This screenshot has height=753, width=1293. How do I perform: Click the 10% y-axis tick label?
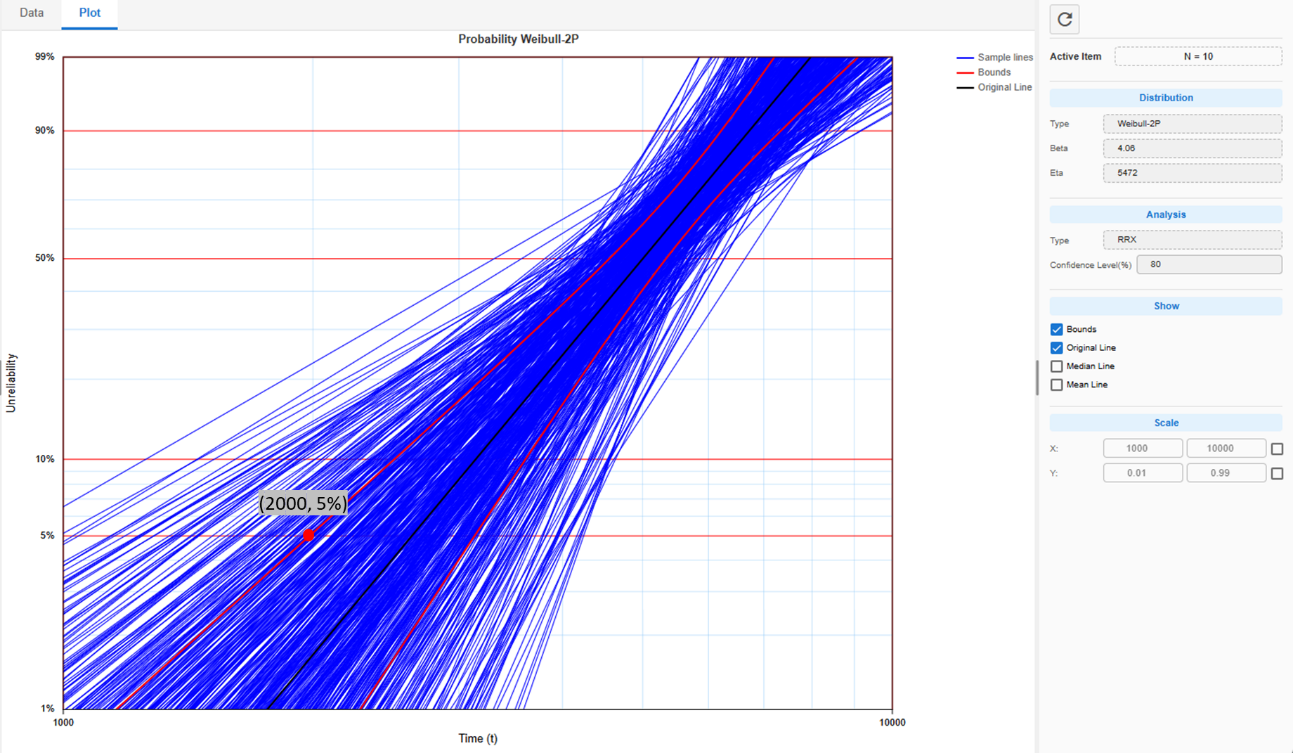pyautogui.click(x=45, y=459)
